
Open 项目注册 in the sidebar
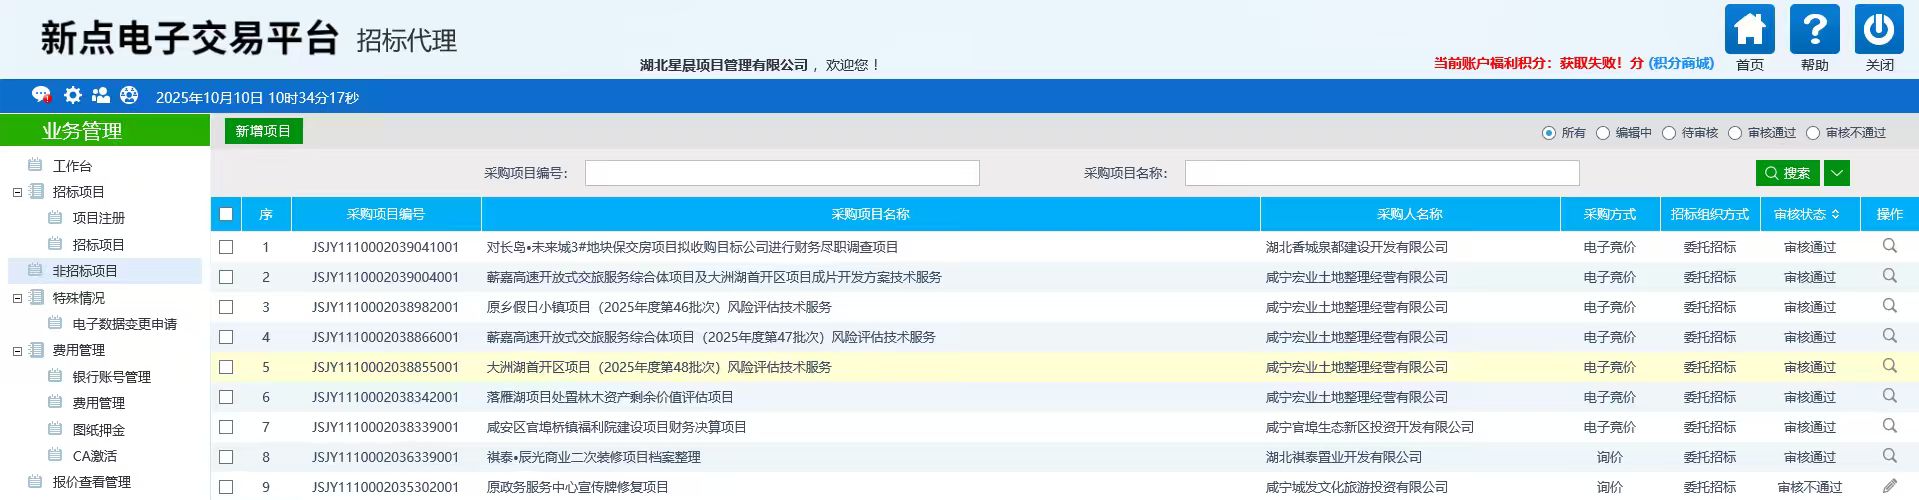98,218
